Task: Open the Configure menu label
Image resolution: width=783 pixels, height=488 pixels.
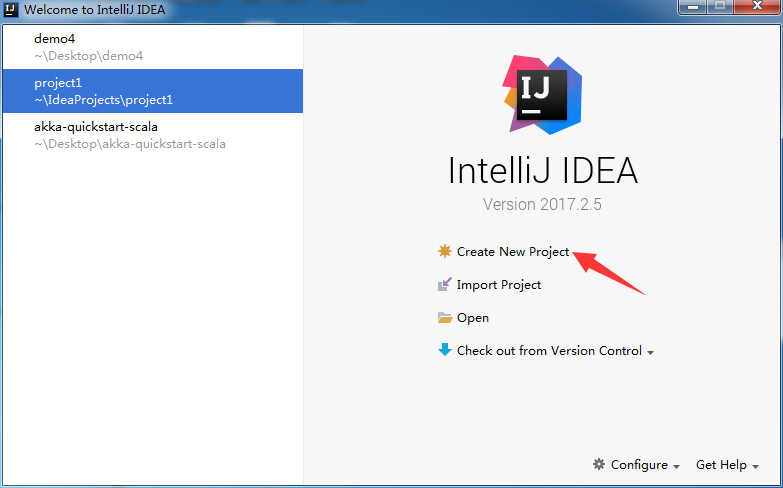Action: point(639,465)
